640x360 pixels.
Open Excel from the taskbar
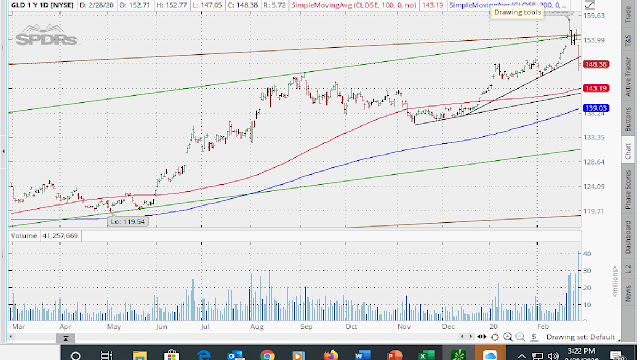click(427, 355)
